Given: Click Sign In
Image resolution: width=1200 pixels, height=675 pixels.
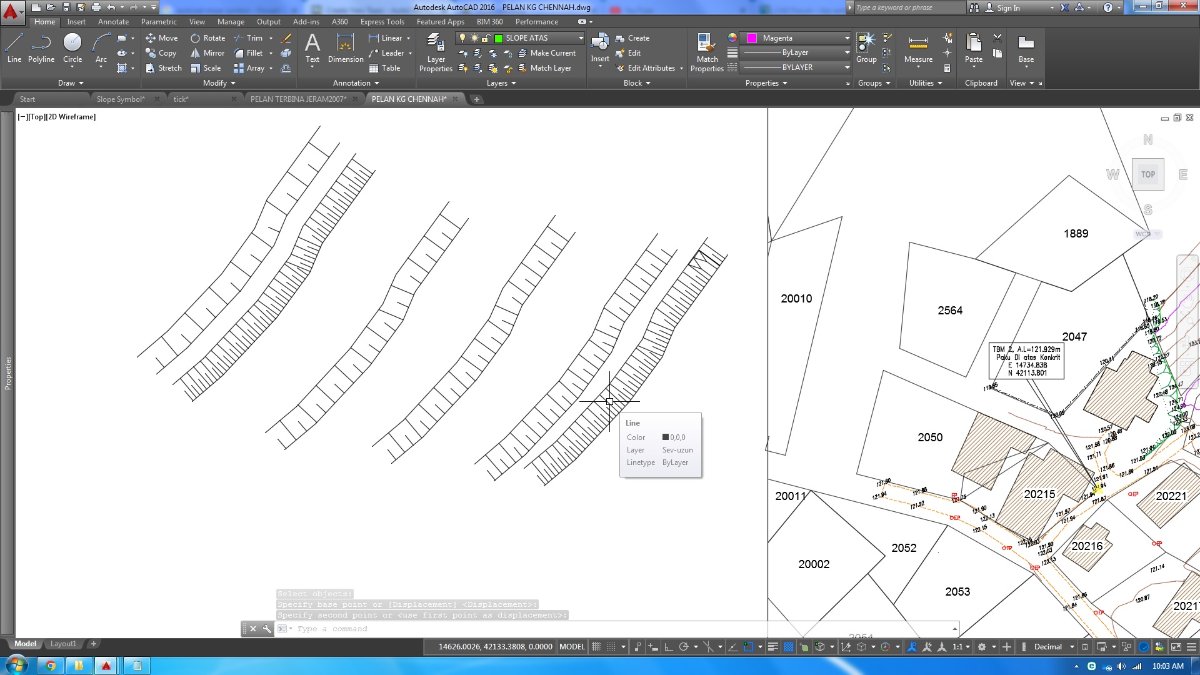Looking at the screenshot, I should point(1008,8).
